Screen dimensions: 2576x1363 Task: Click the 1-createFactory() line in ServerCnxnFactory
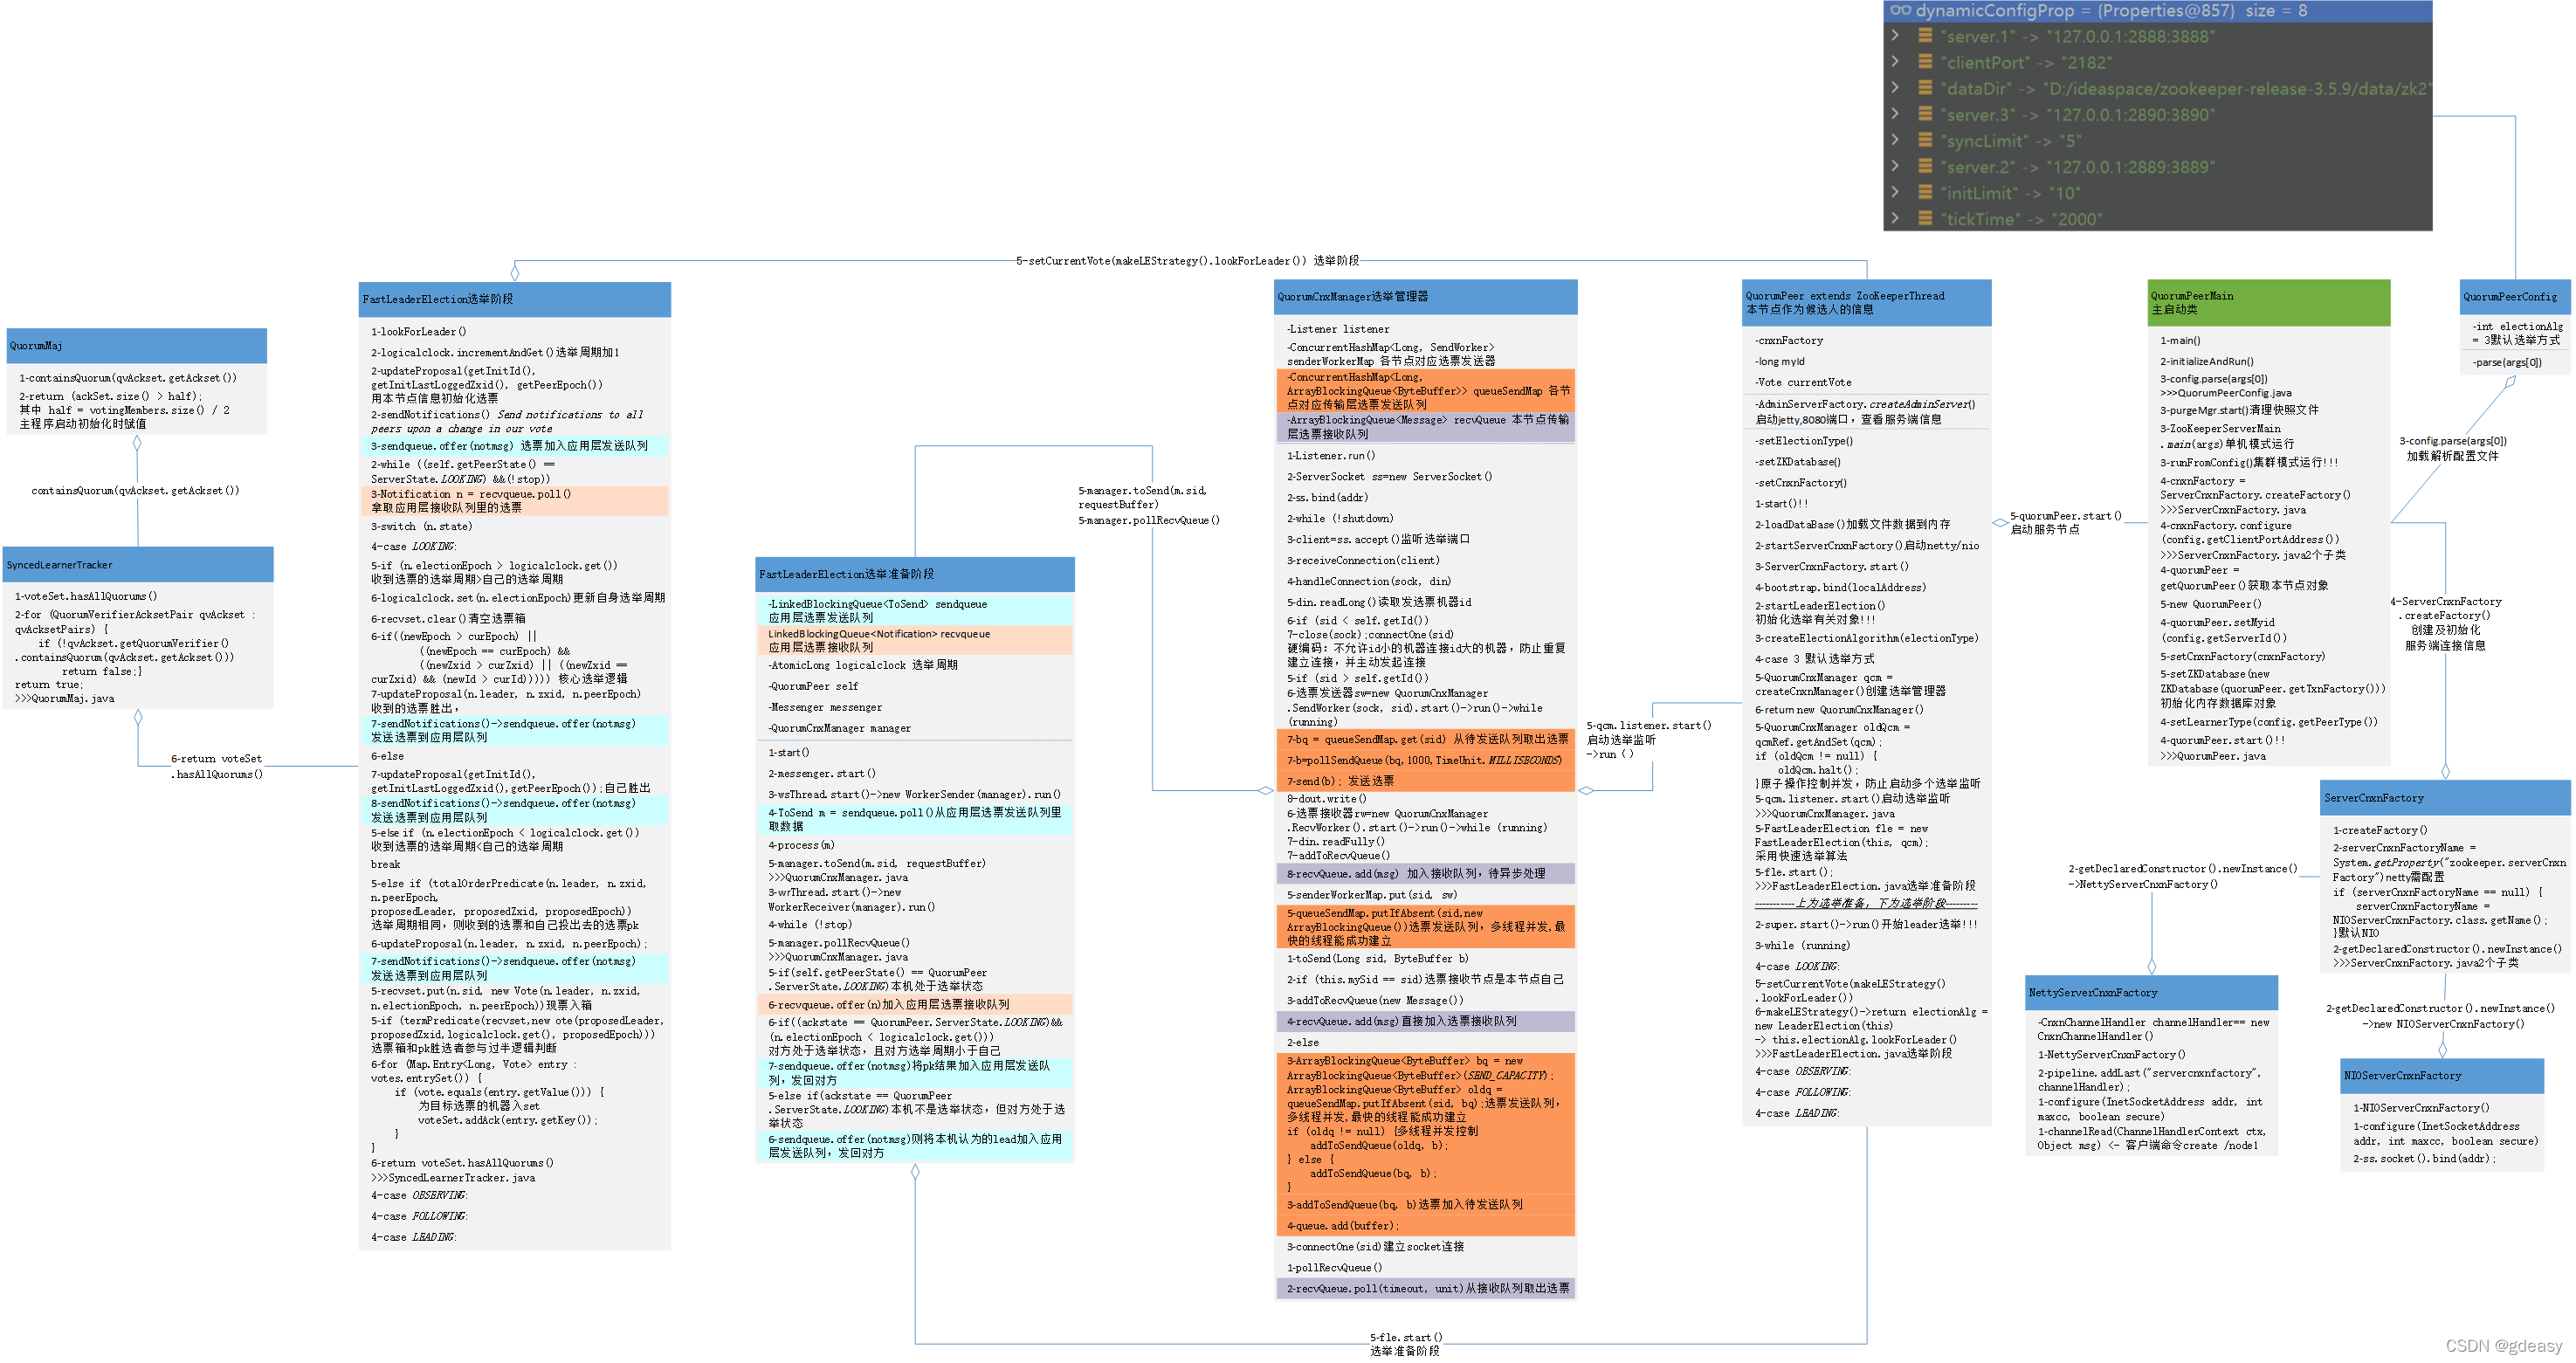pyautogui.click(x=2380, y=831)
